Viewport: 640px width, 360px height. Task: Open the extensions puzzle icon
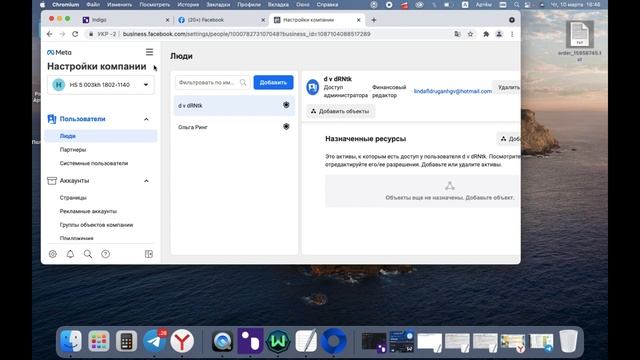click(486, 34)
